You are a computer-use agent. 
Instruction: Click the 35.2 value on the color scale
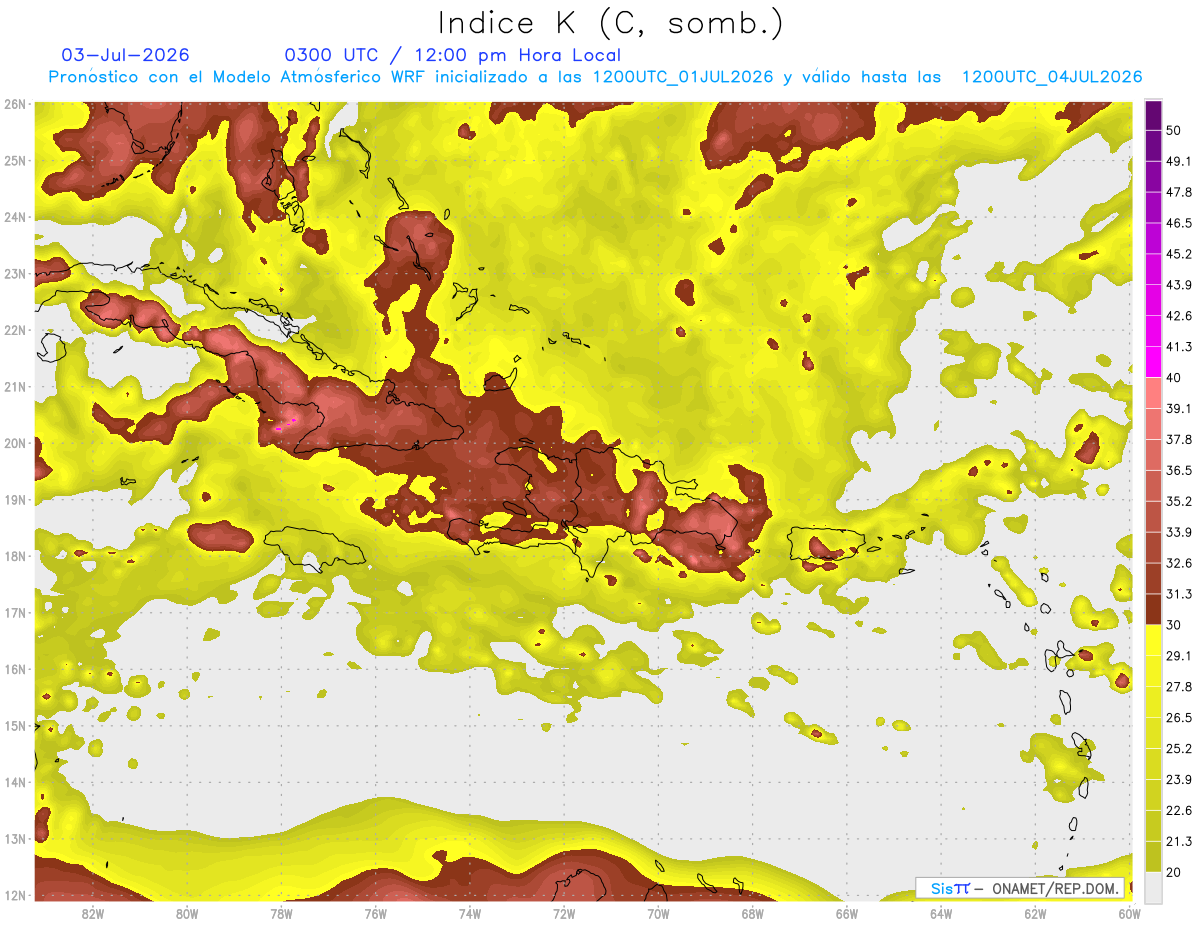click(1179, 501)
